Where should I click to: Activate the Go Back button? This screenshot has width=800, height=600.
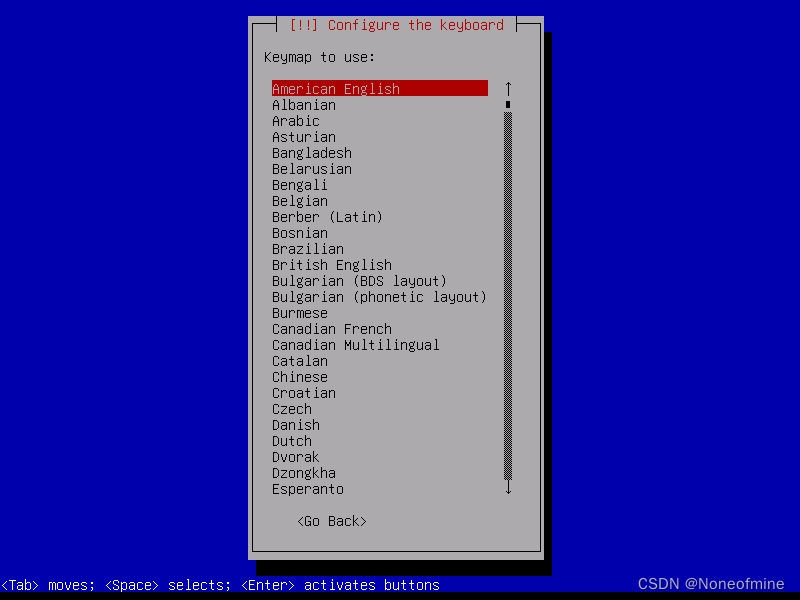click(332, 521)
